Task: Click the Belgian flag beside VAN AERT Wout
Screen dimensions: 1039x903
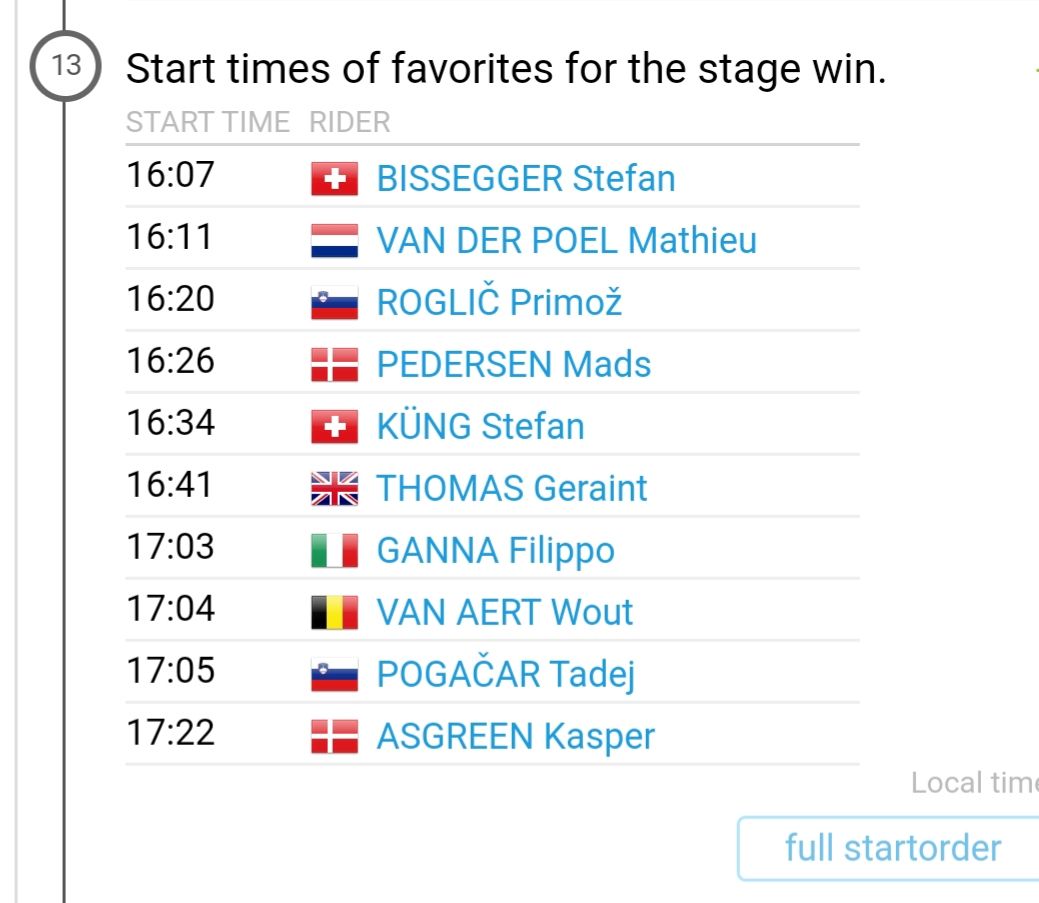Action: click(x=334, y=613)
